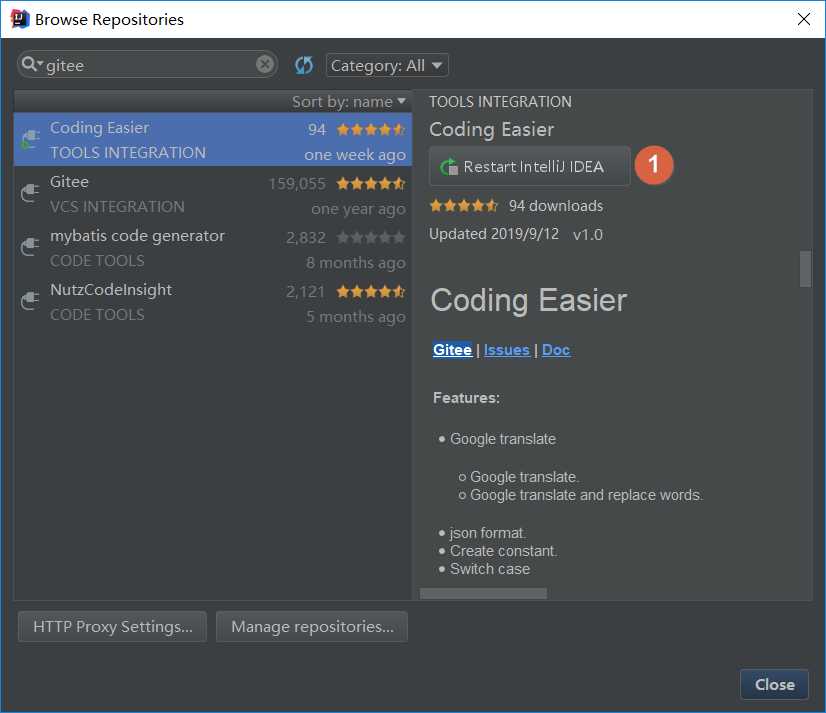Click the mybatis code generator plugin icon
This screenshot has height=713, width=826.
pyautogui.click(x=30, y=247)
